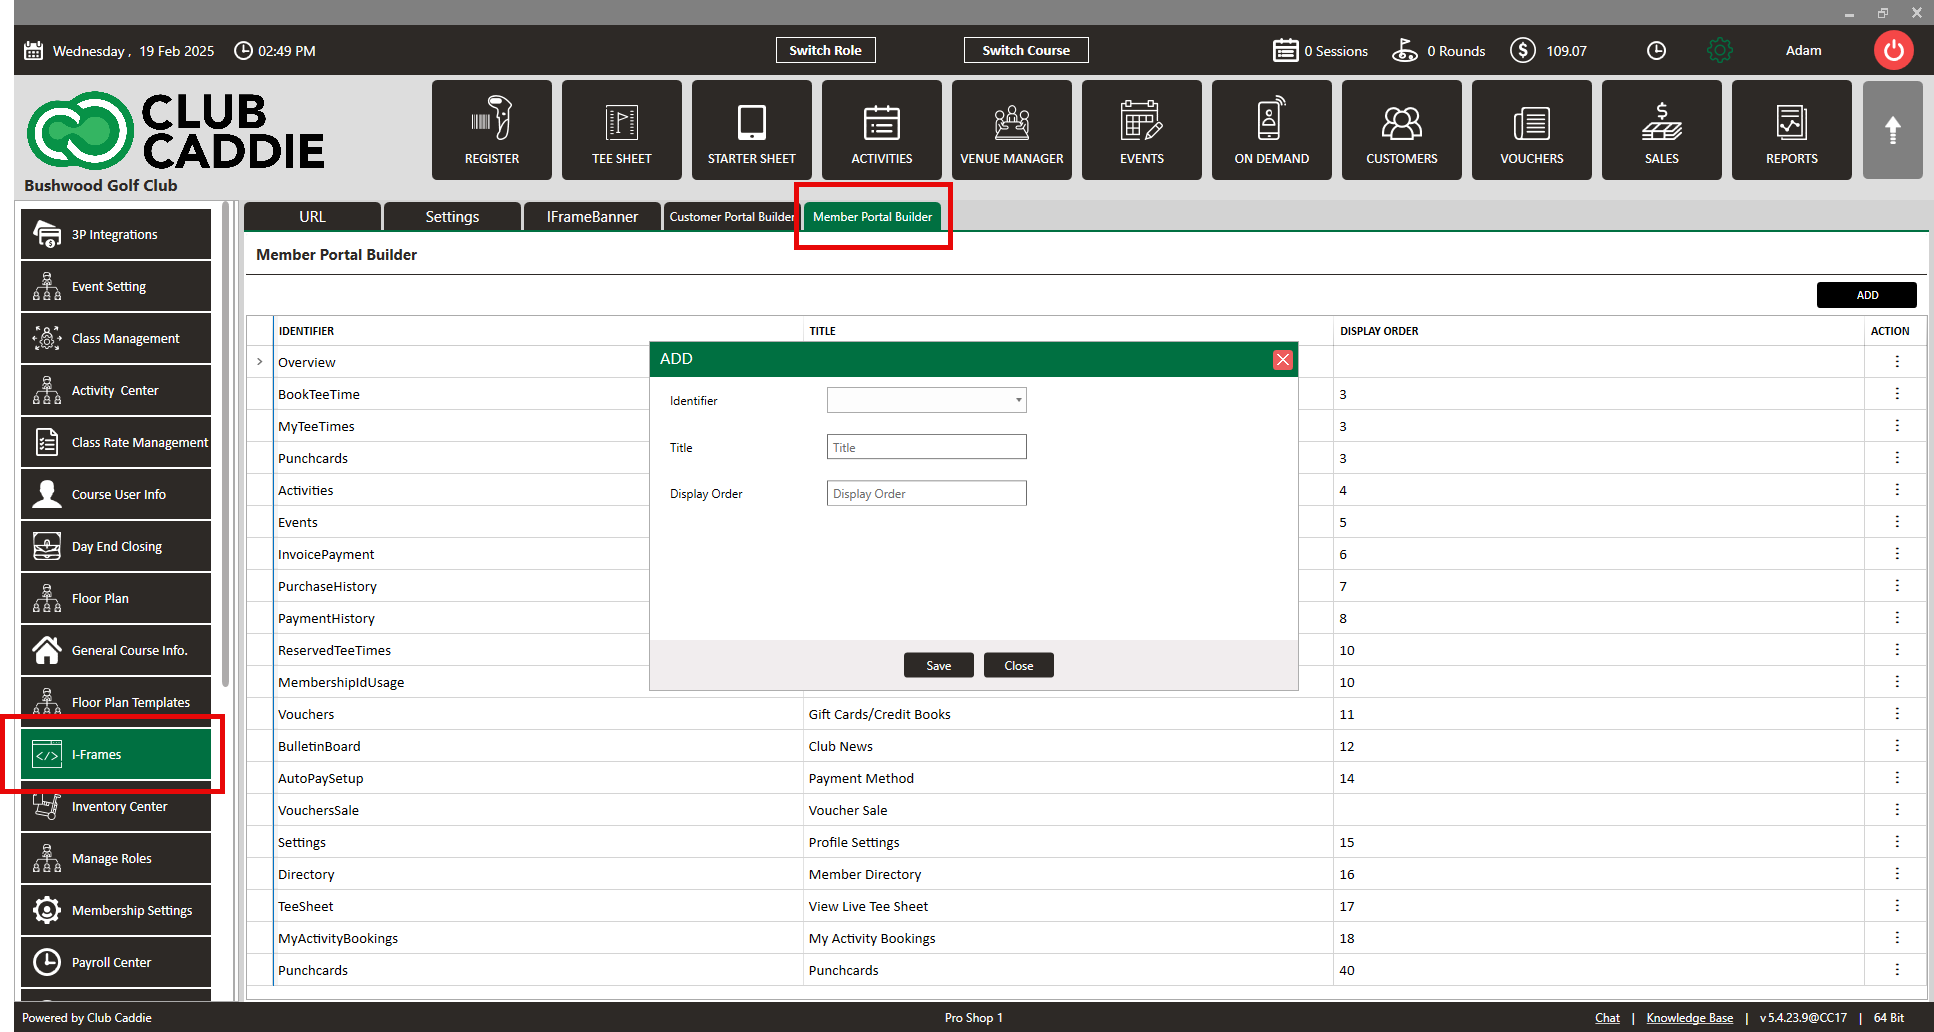1934x1032 pixels.
Task: Click the Title input field
Action: pyautogui.click(x=927, y=447)
